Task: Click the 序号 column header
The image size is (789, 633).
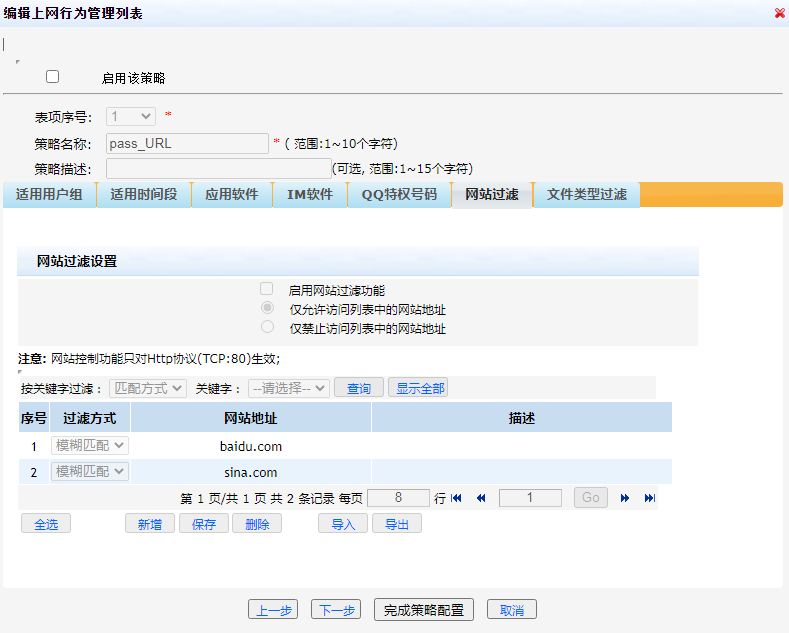Action: coord(34,418)
